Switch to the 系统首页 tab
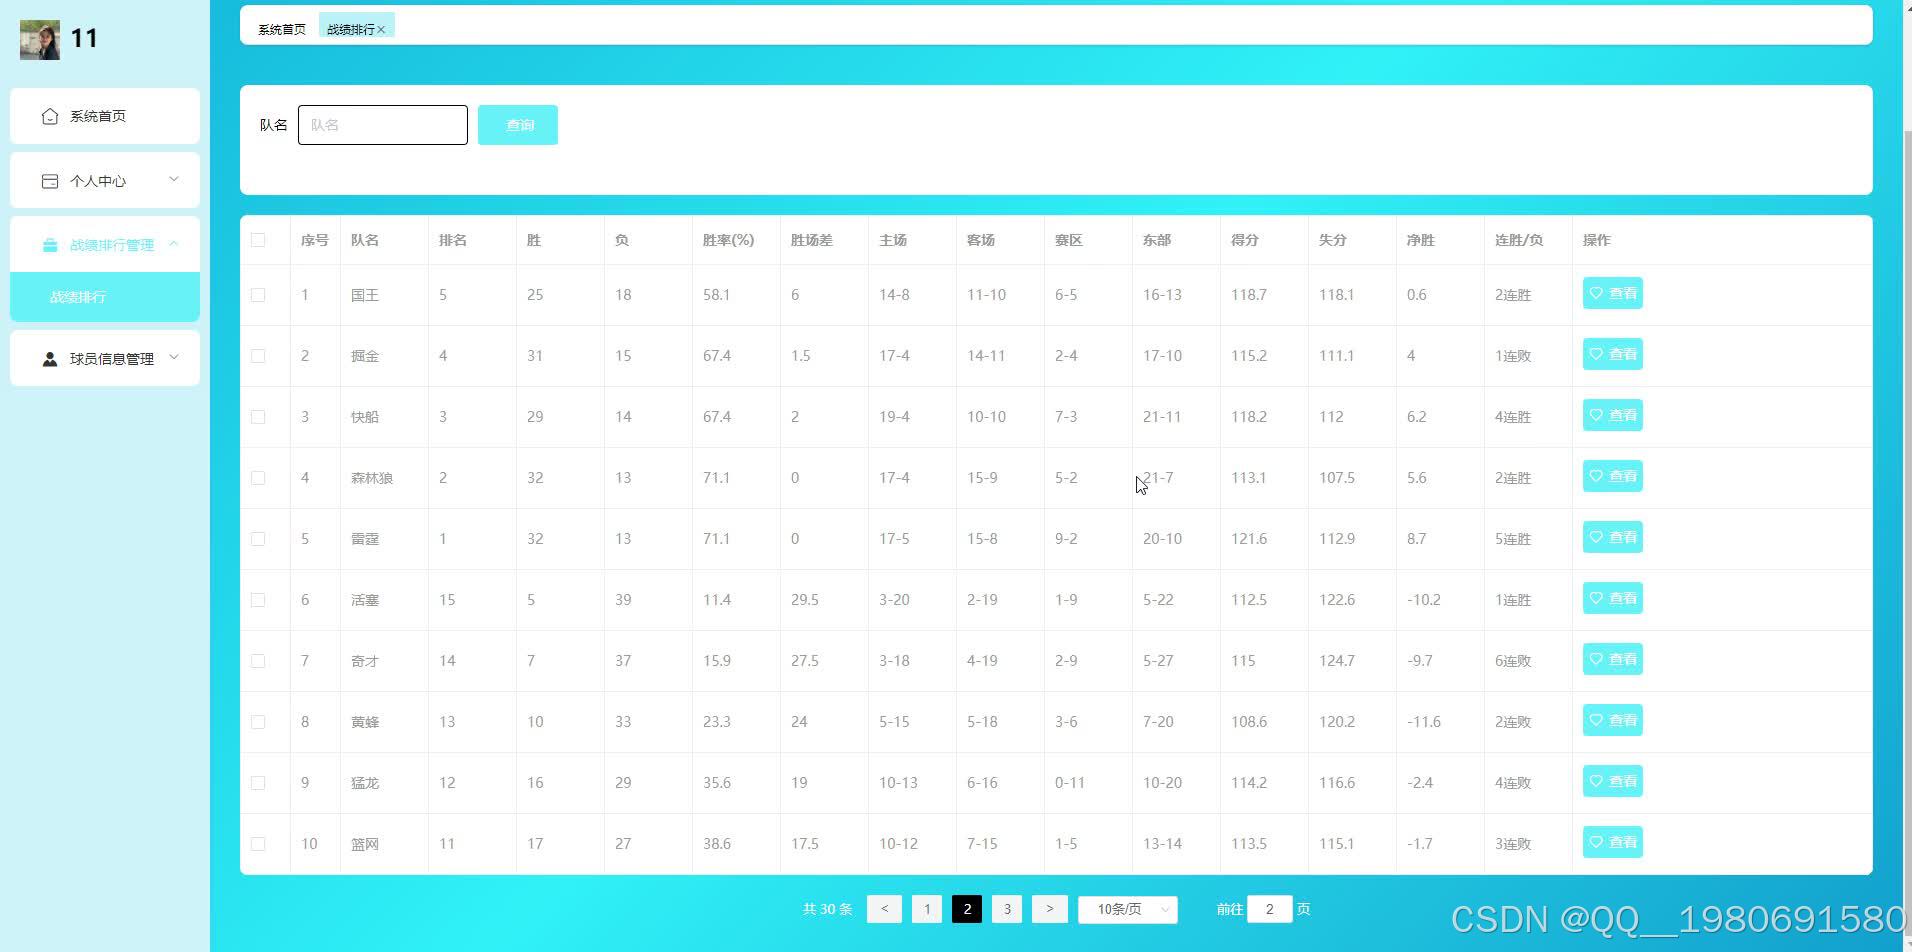 click(282, 29)
